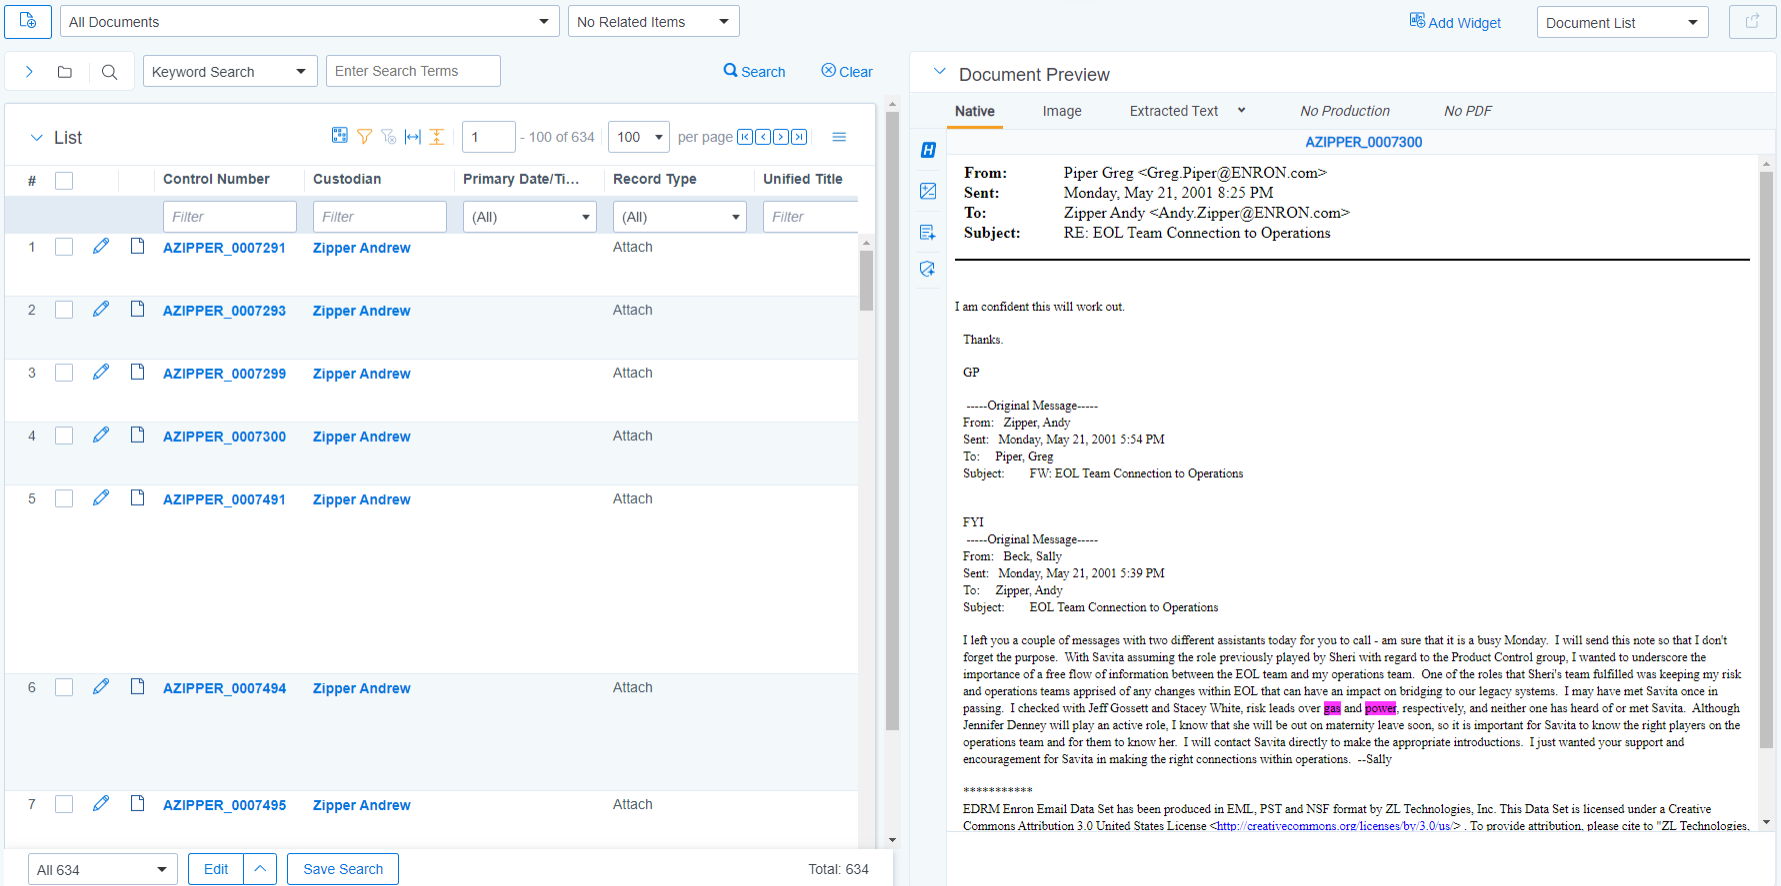The image size is (1781, 886).
Task: Open the Keyword Search type dropdown
Action: (230, 71)
